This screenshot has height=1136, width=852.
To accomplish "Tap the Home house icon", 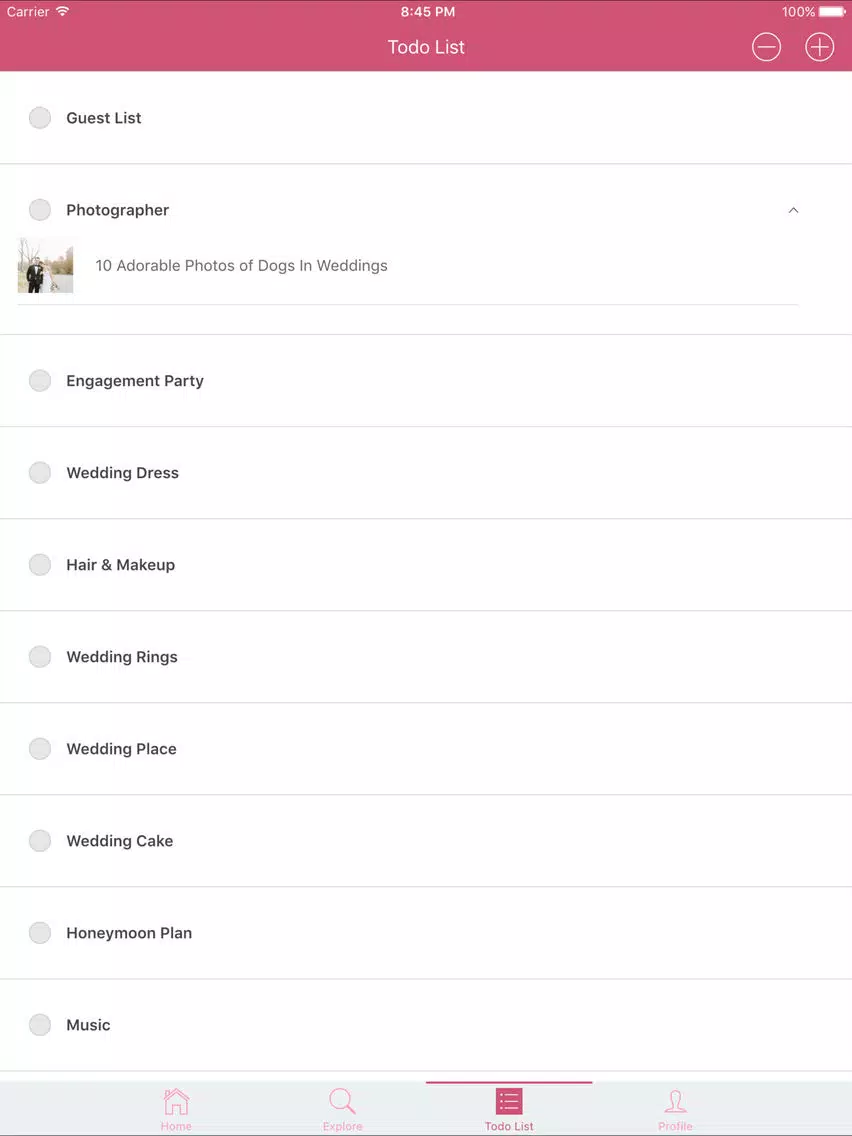I will (176, 1102).
